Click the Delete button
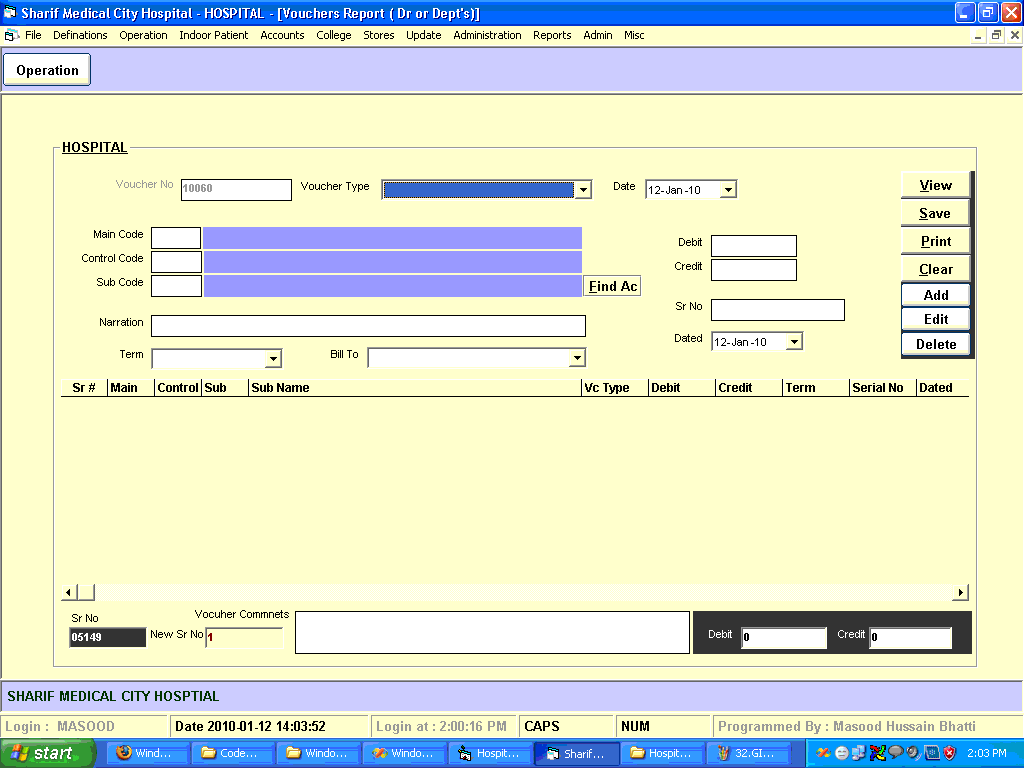Viewport: 1024px width, 768px height. 935,344
